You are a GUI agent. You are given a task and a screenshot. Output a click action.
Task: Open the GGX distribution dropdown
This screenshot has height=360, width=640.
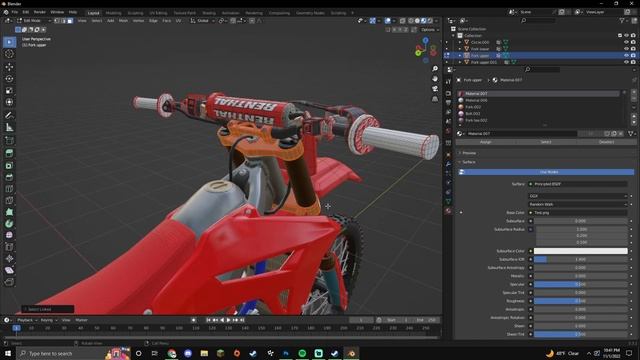click(578, 196)
